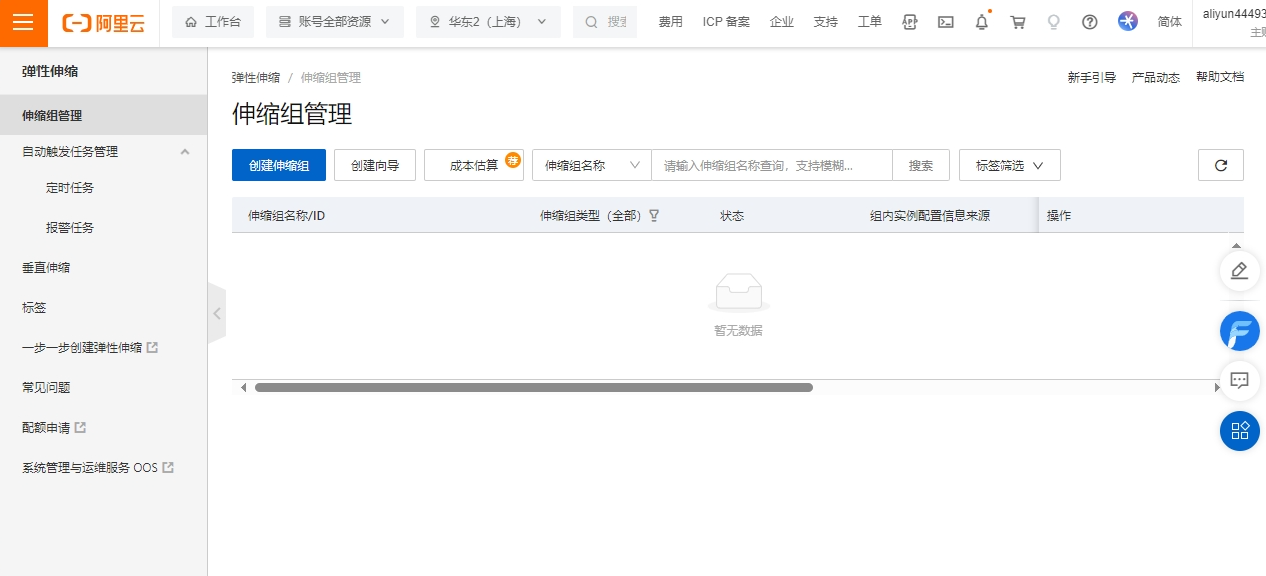
Task: Click the notification bell icon
Action: pos(982,22)
